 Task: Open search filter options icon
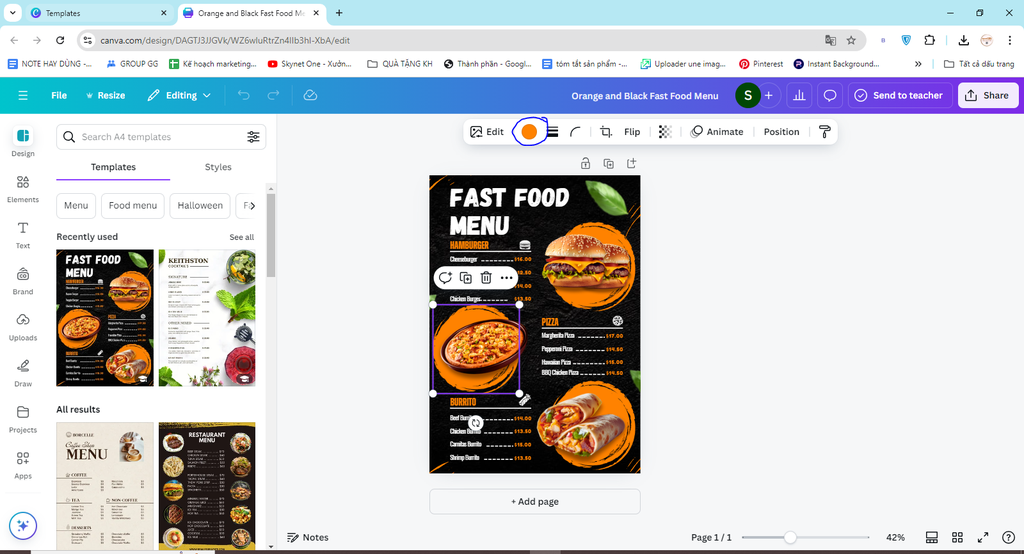click(x=253, y=137)
